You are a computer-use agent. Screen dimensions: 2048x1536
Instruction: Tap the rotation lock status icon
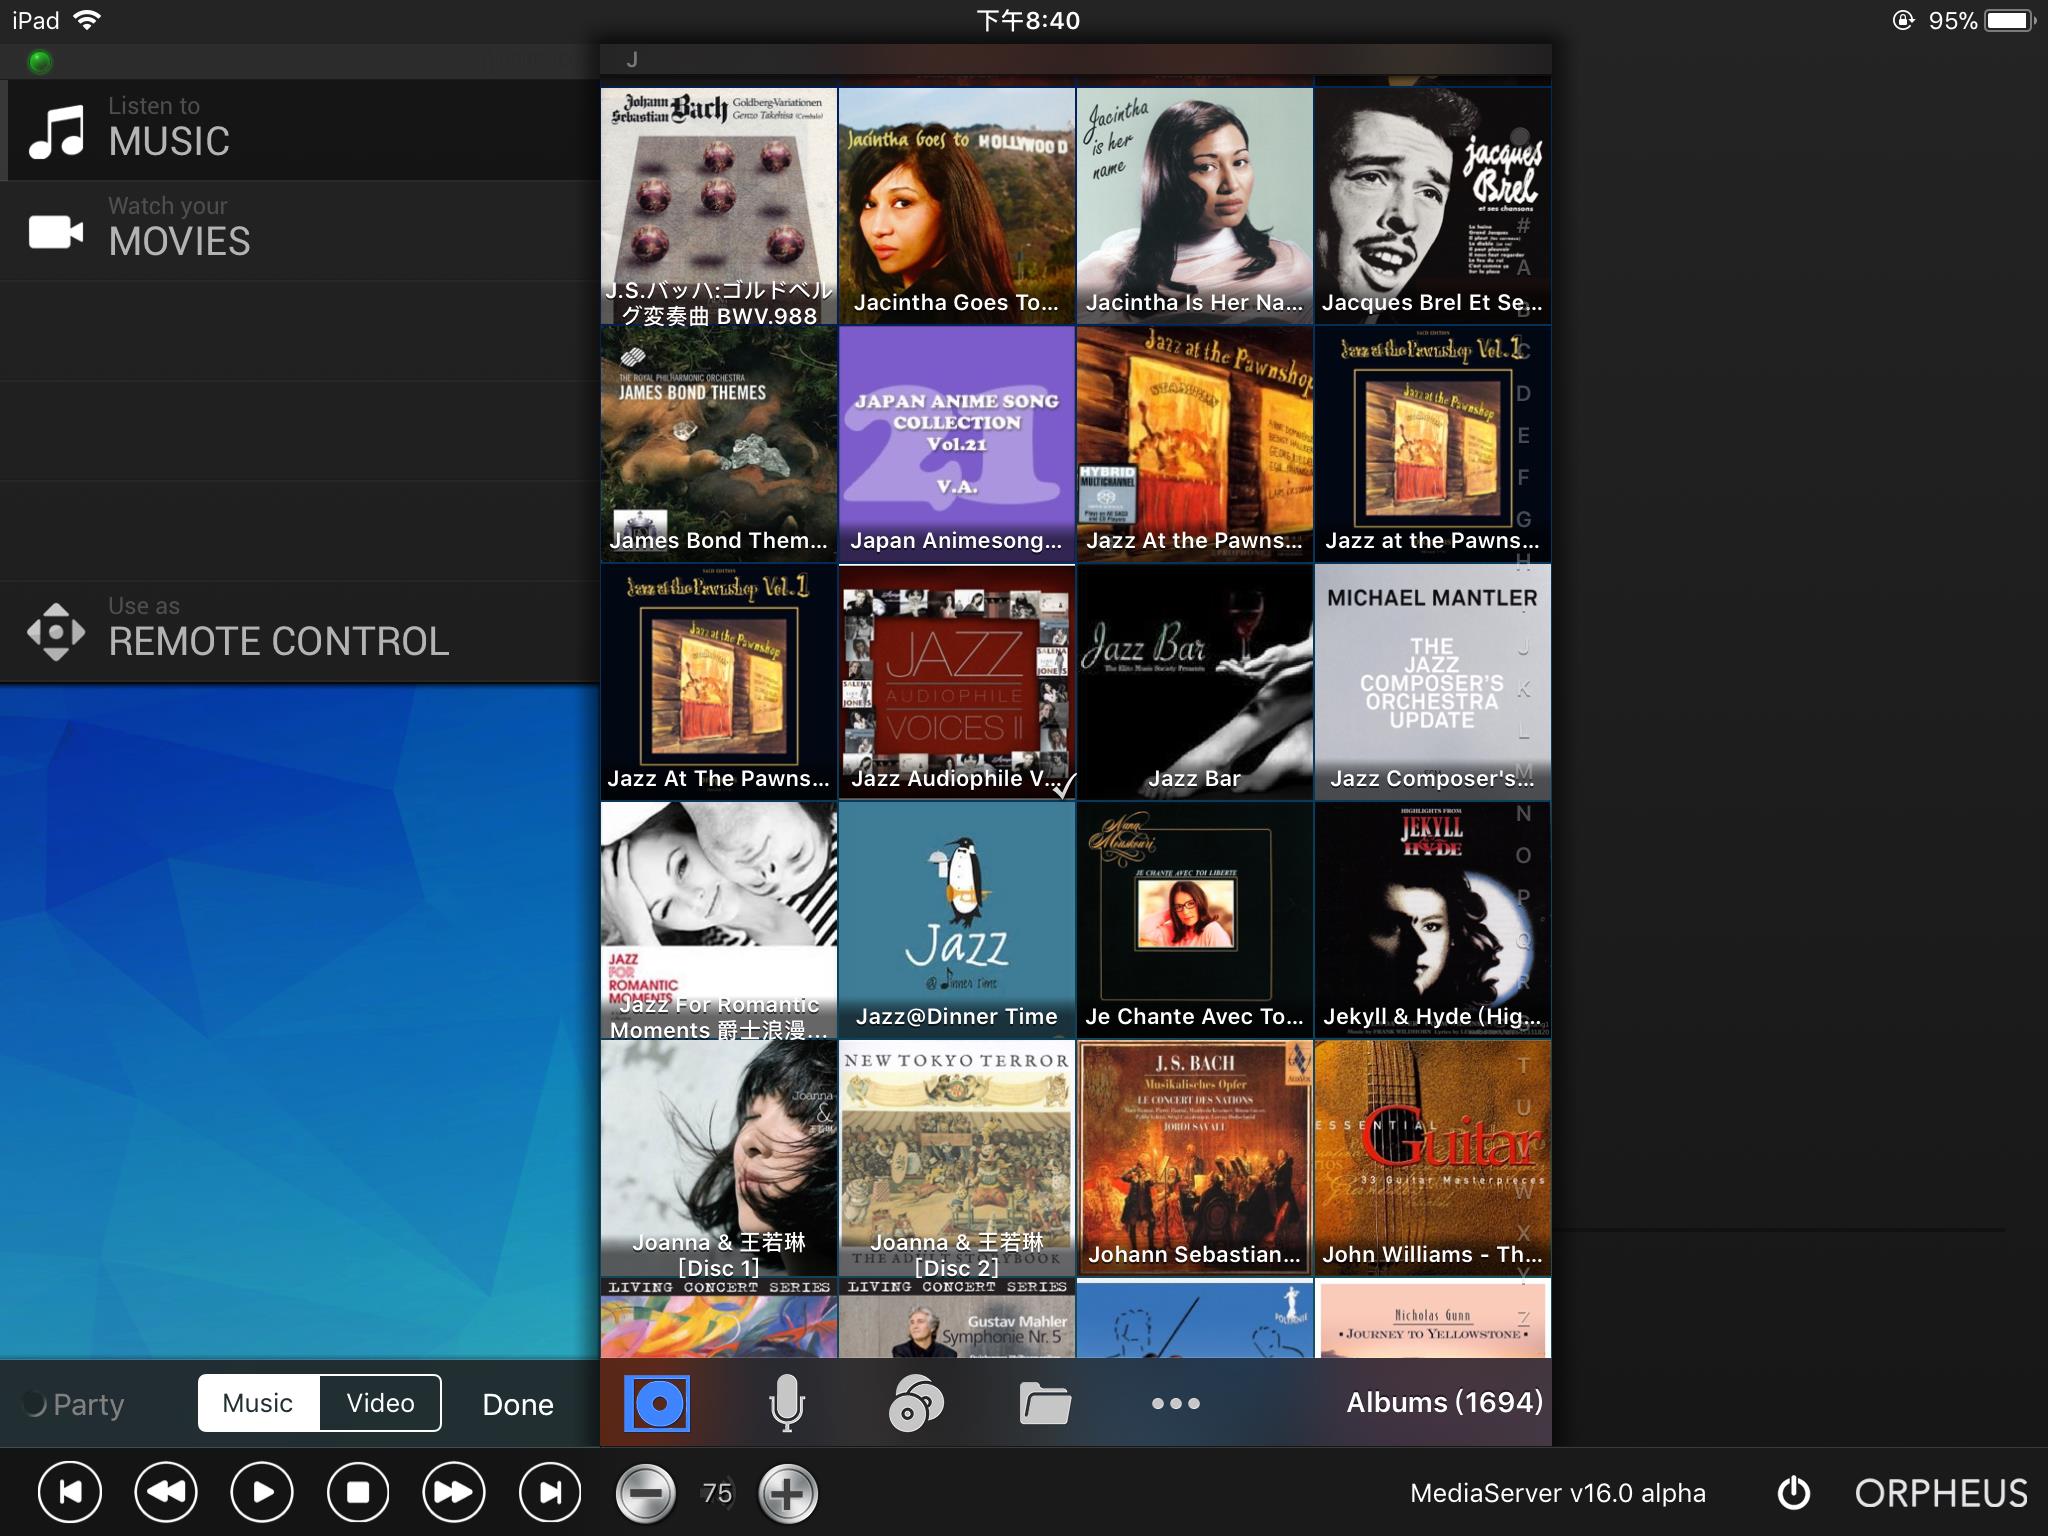coord(1902,20)
